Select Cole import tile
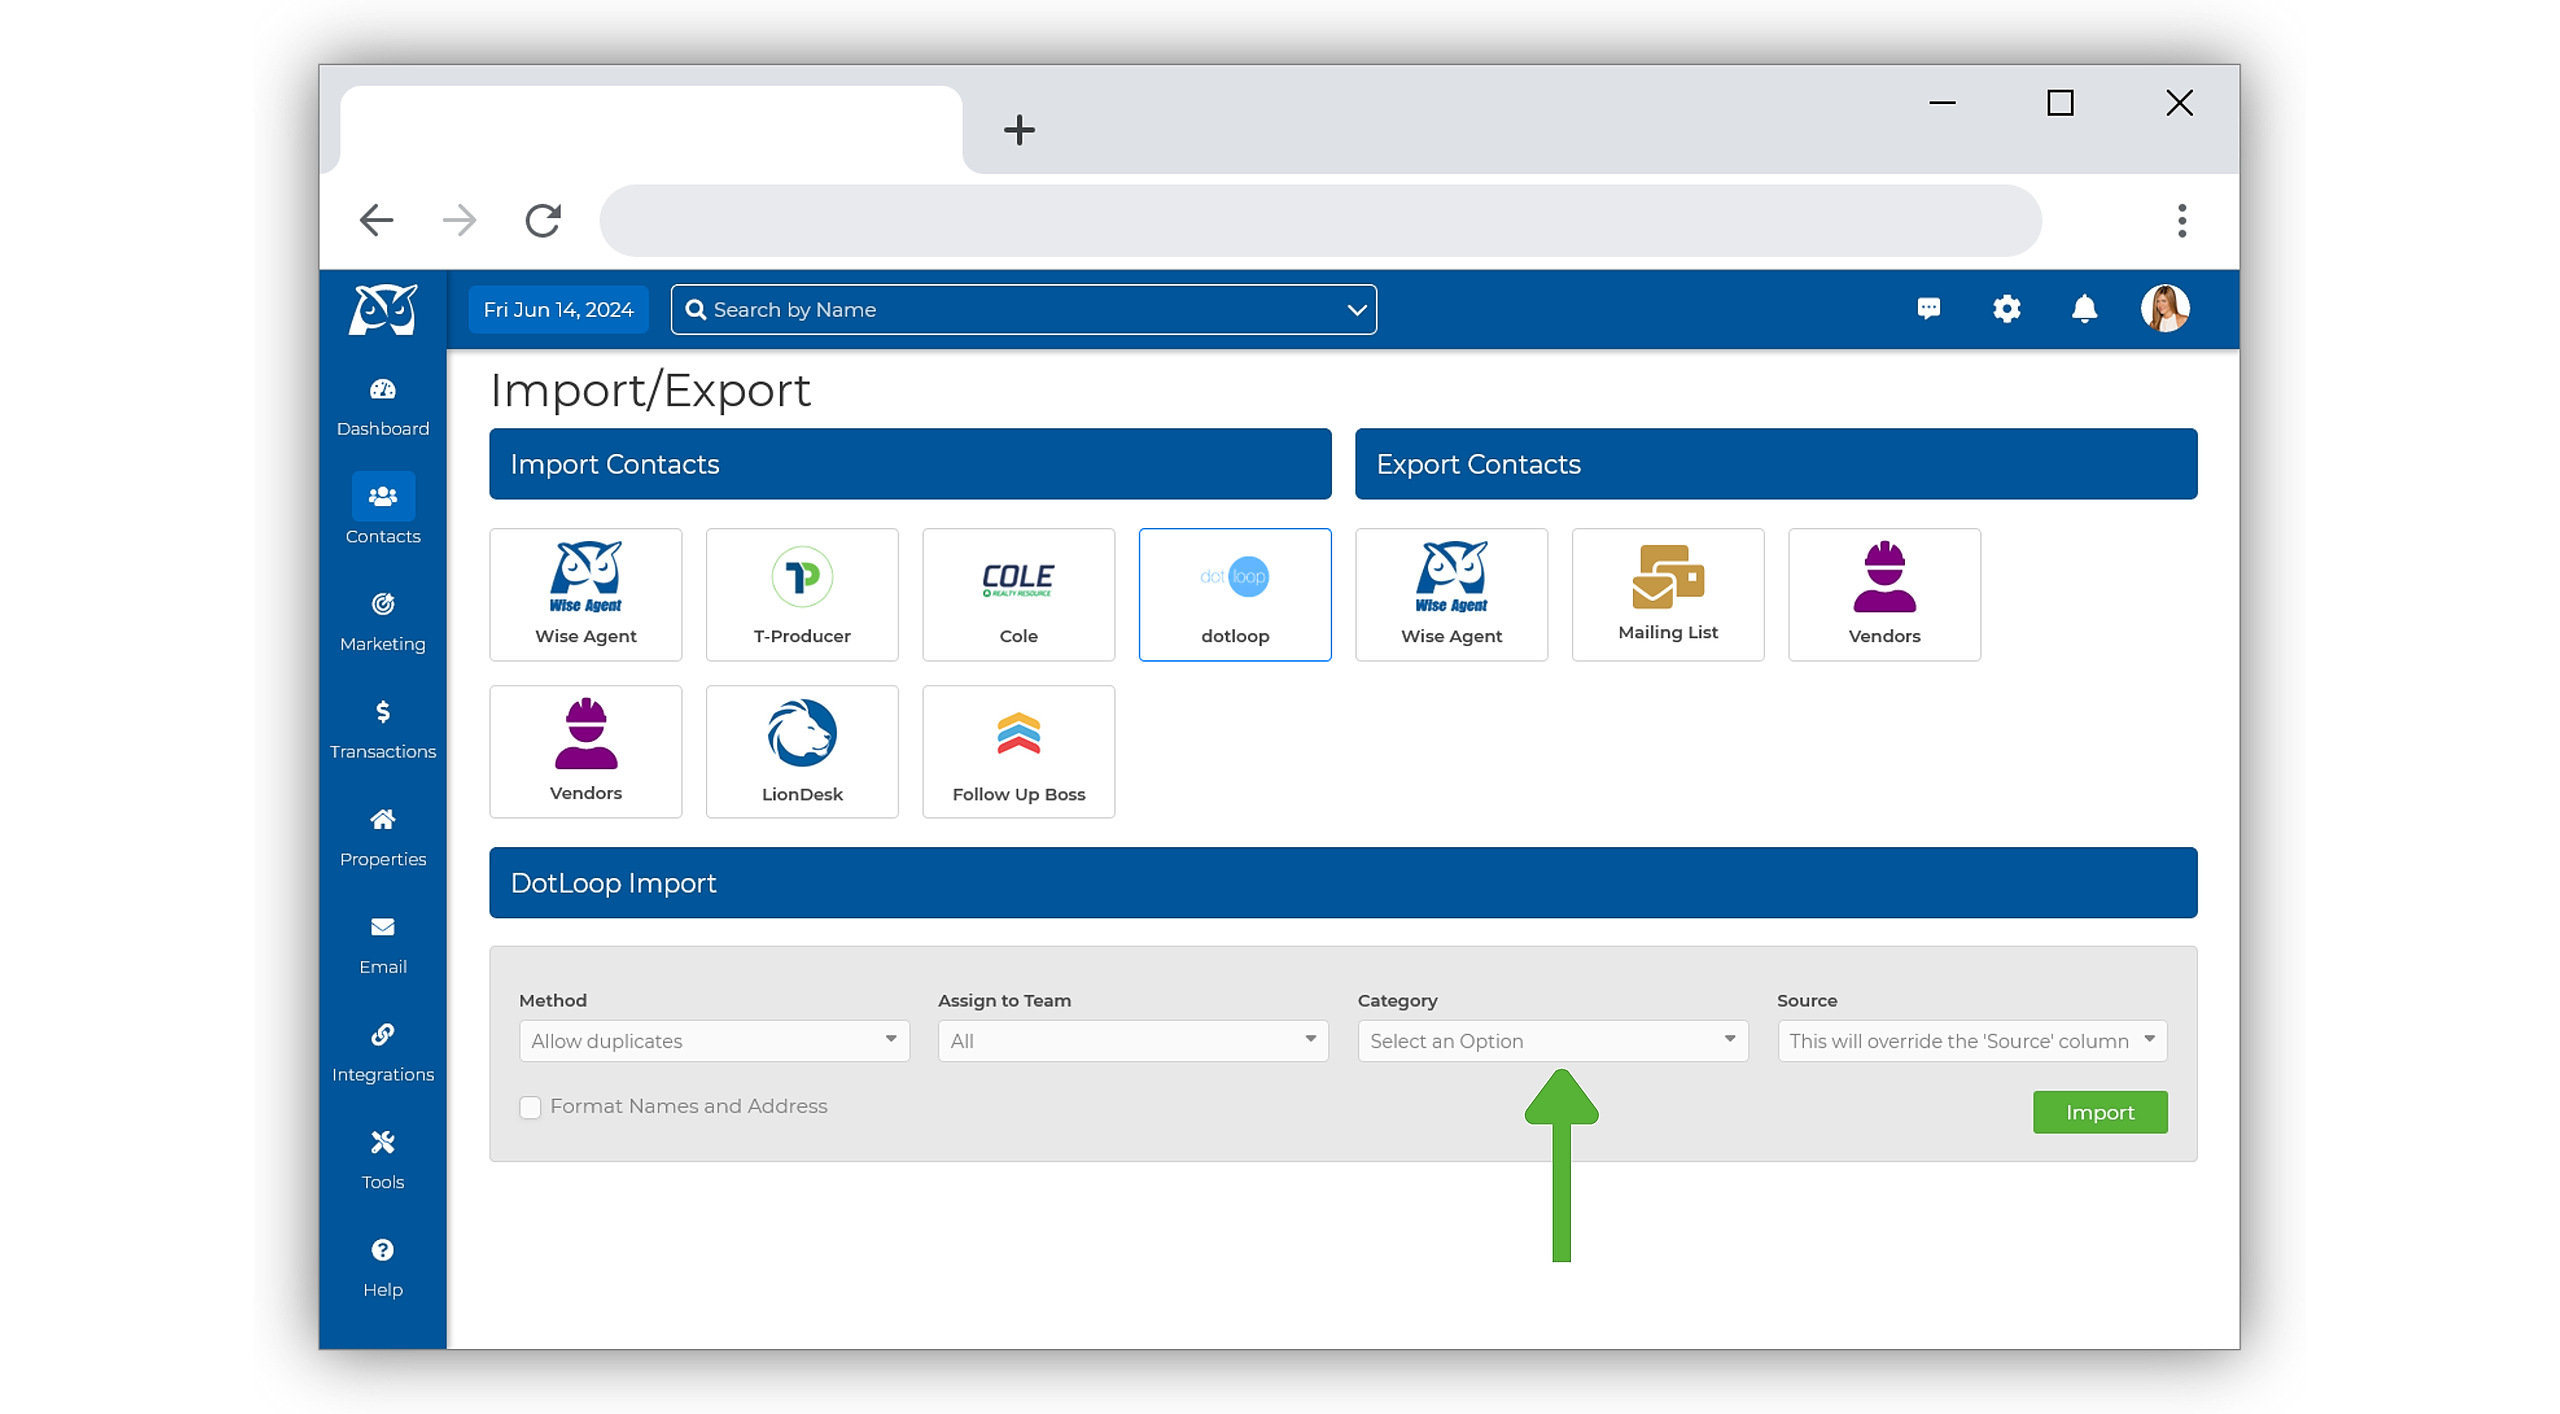Viewport: 2560px width, 1414px height. tap(1018, 594)
